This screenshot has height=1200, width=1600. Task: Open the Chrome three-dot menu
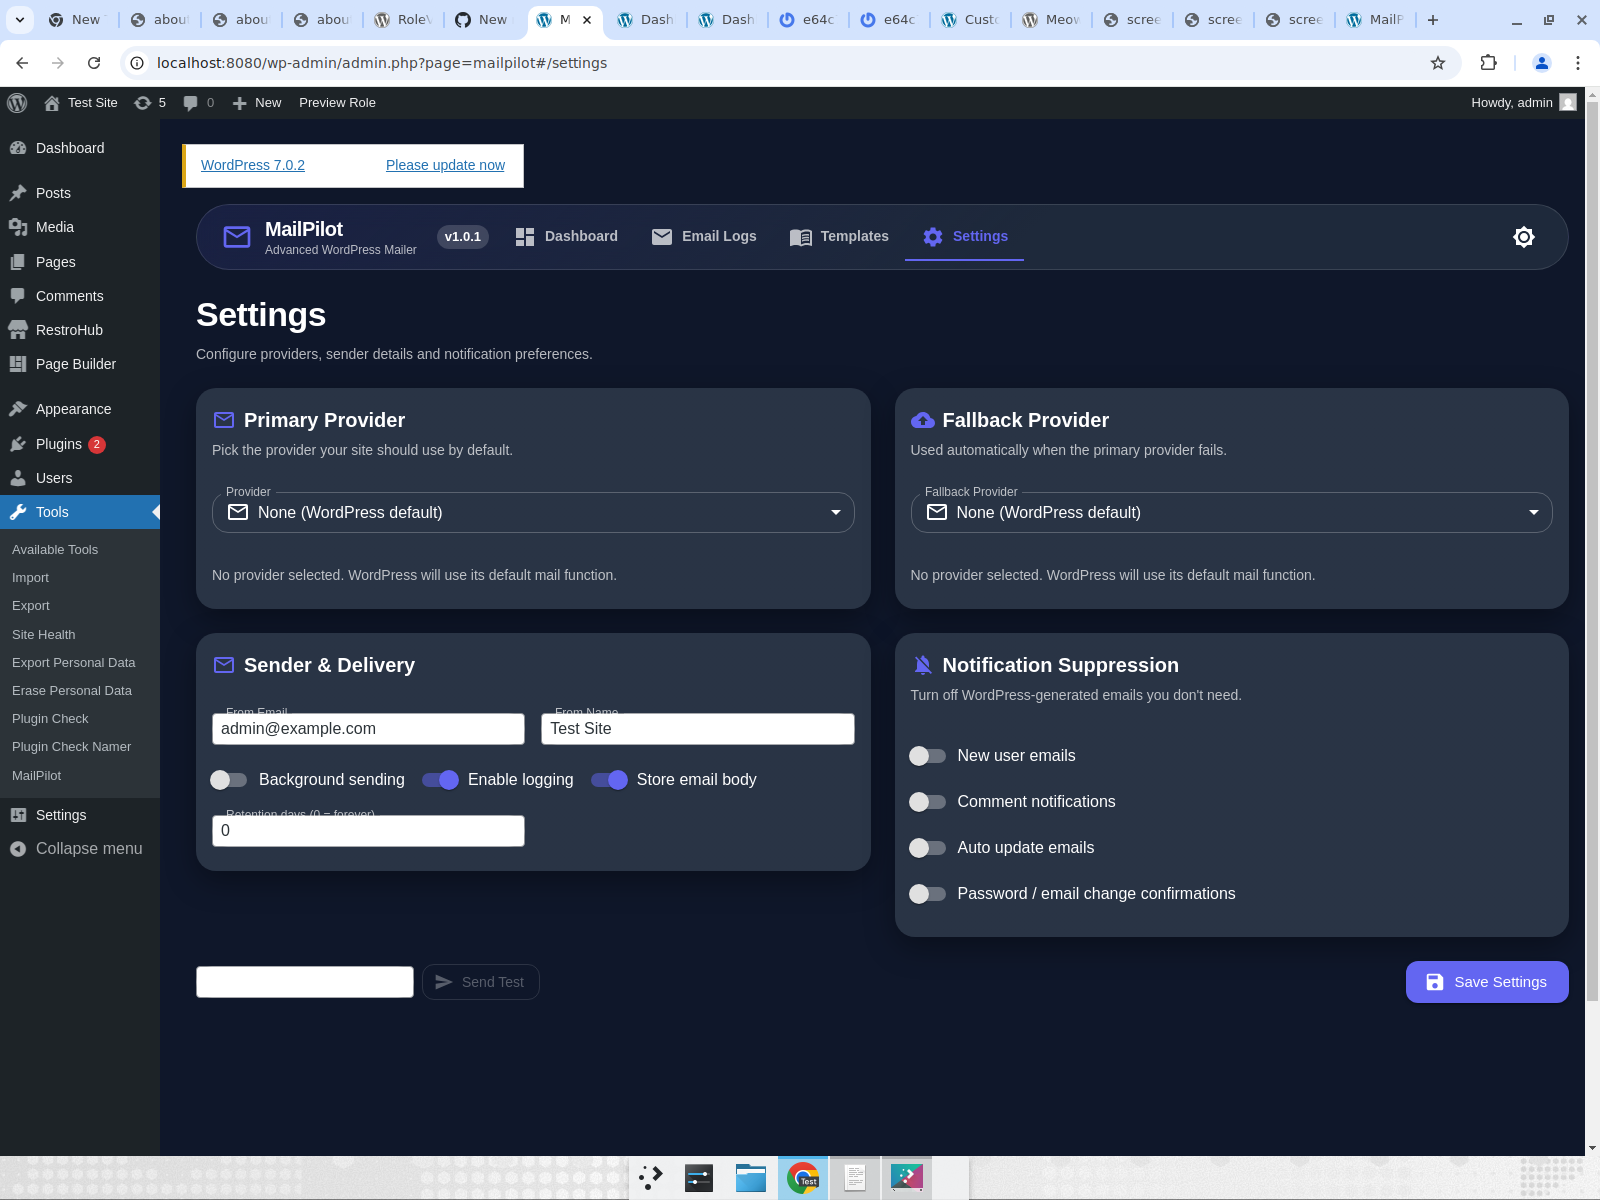coord(1578,63)
